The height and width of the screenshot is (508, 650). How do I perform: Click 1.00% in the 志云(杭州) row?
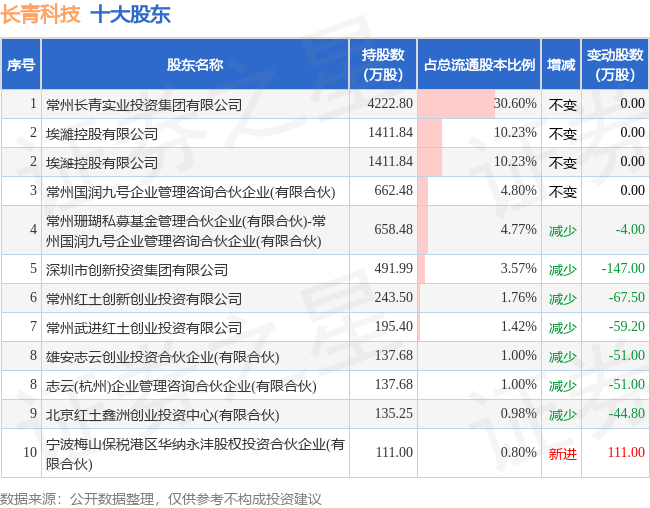tap(519, 384)
